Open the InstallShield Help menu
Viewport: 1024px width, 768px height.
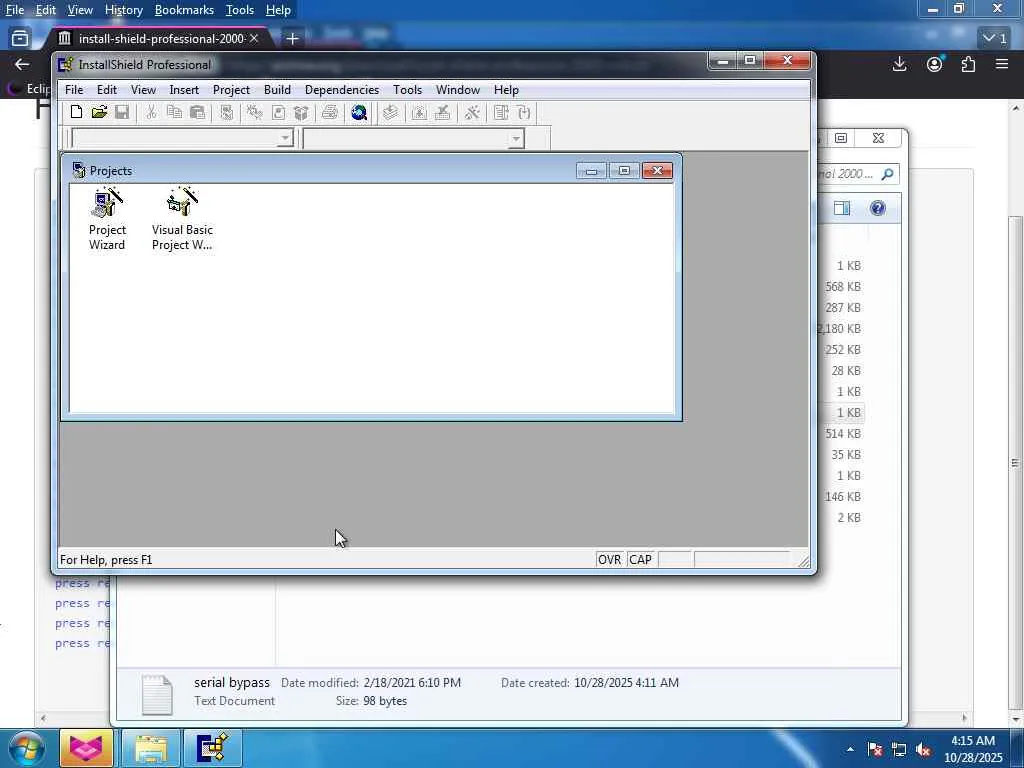click(x=506, y=89)
